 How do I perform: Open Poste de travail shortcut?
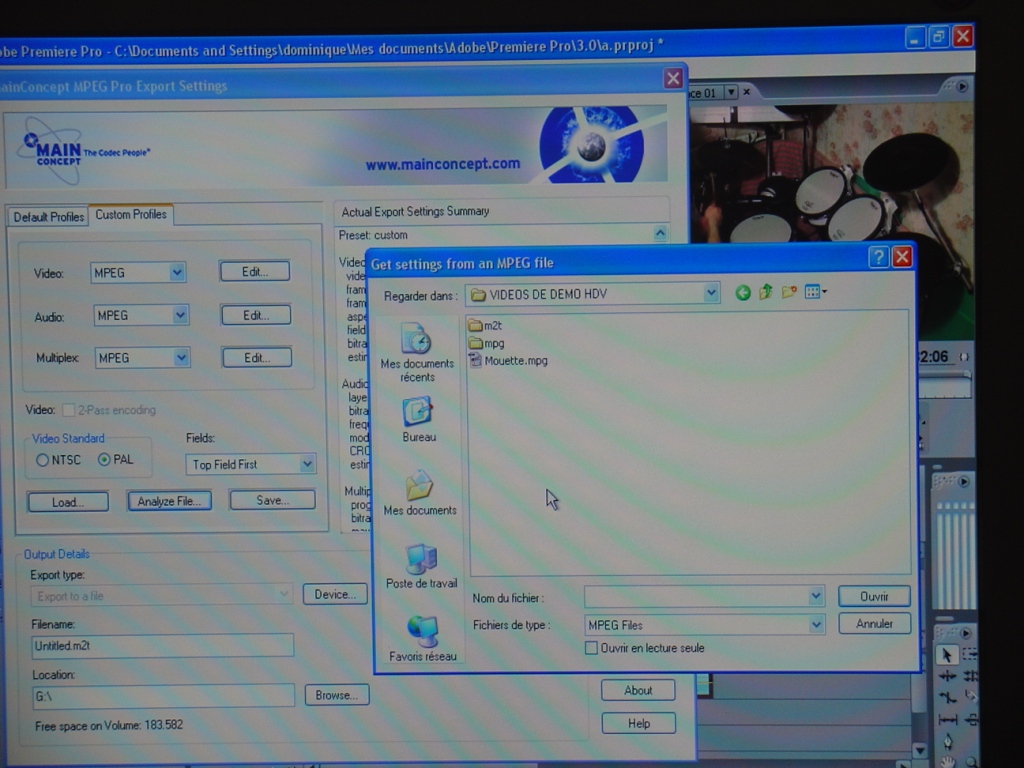click(x=421, y=566)
